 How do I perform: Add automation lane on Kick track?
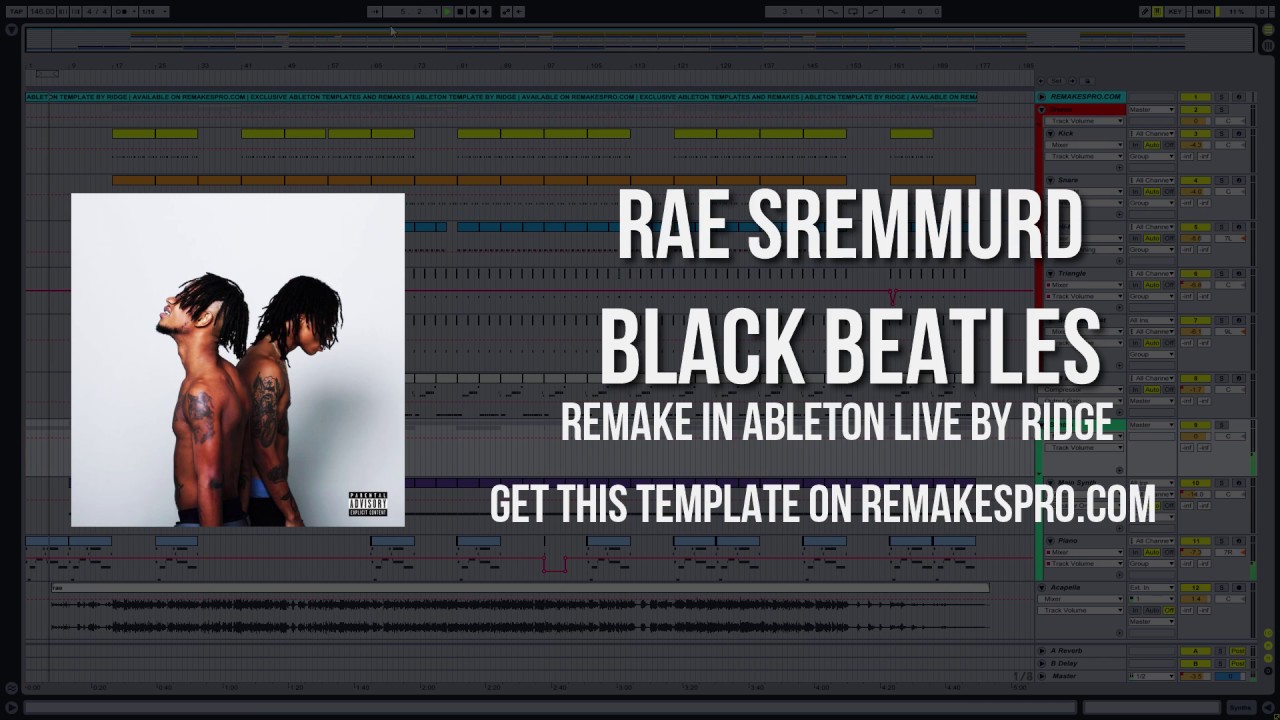(x=1119, y=167)
